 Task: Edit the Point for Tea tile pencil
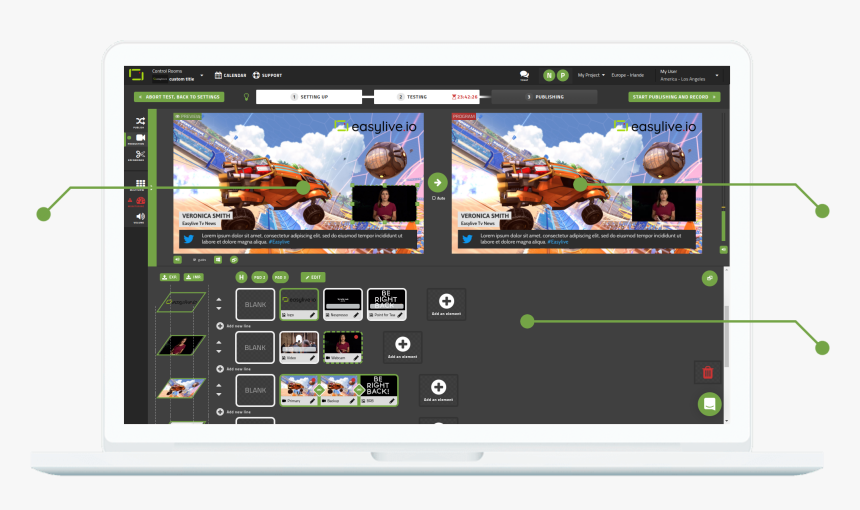click(400, 315)
